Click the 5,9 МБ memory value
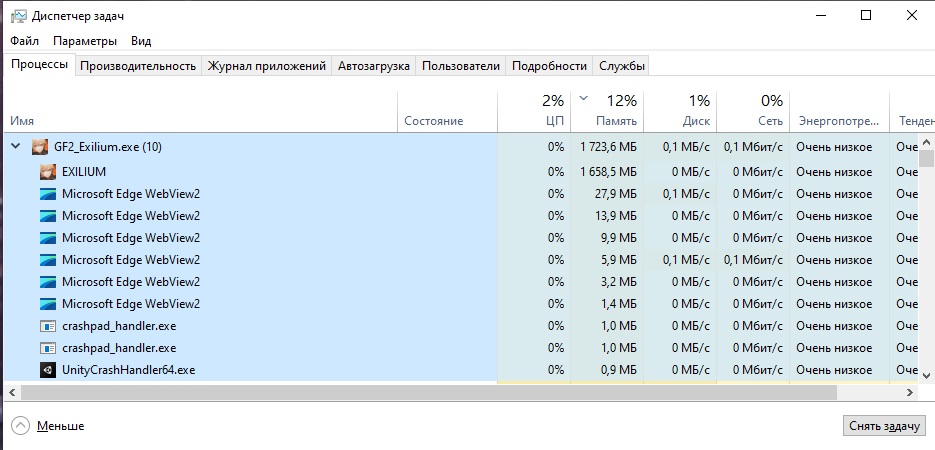The image size is (935, 450). click(x=620, y=260)
